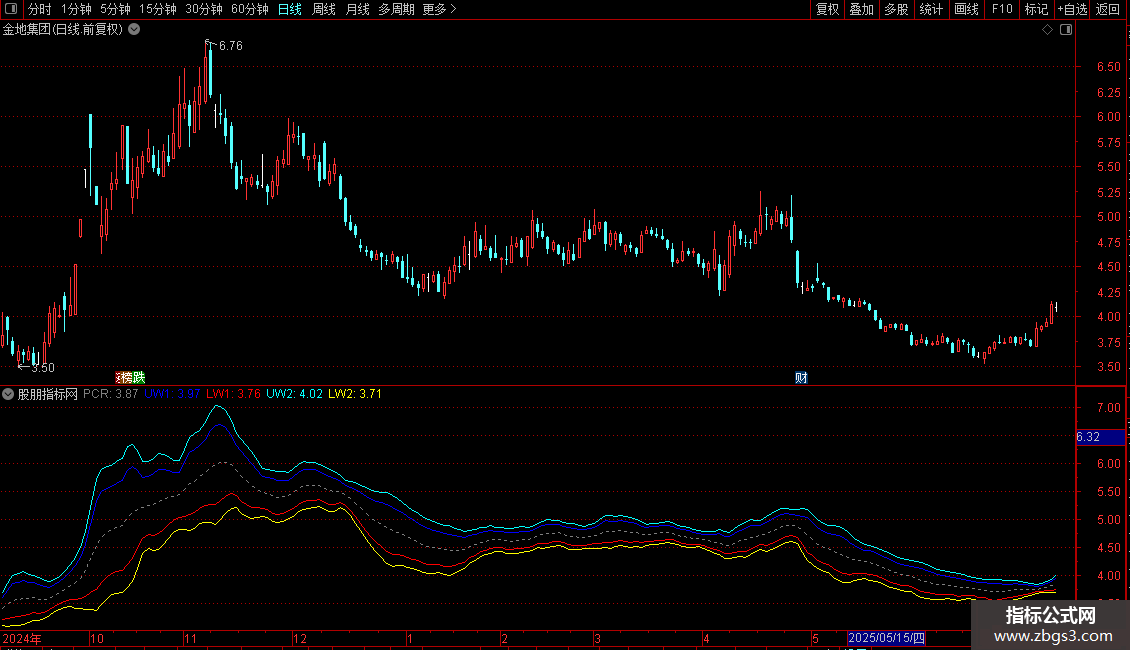Screen dimensions: 1130x650
Task: Click the UW2: 4.02 indicator label
Action: point(294,394)
